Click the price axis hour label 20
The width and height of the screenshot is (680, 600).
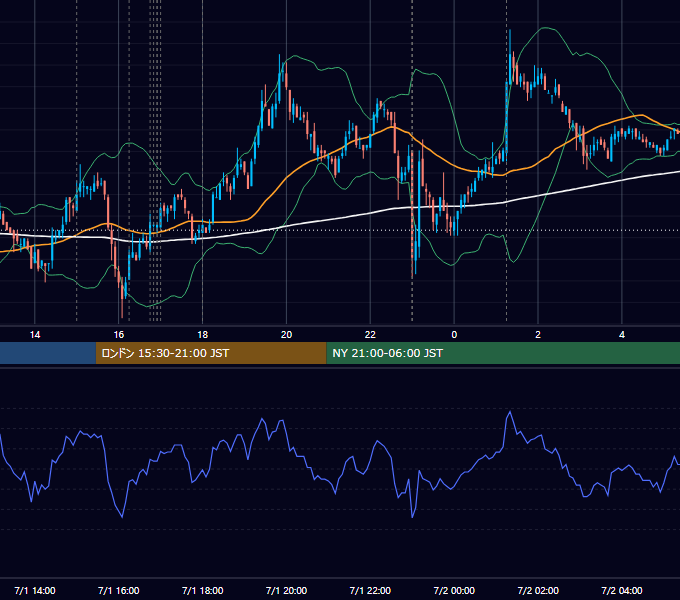coord(286,335)
